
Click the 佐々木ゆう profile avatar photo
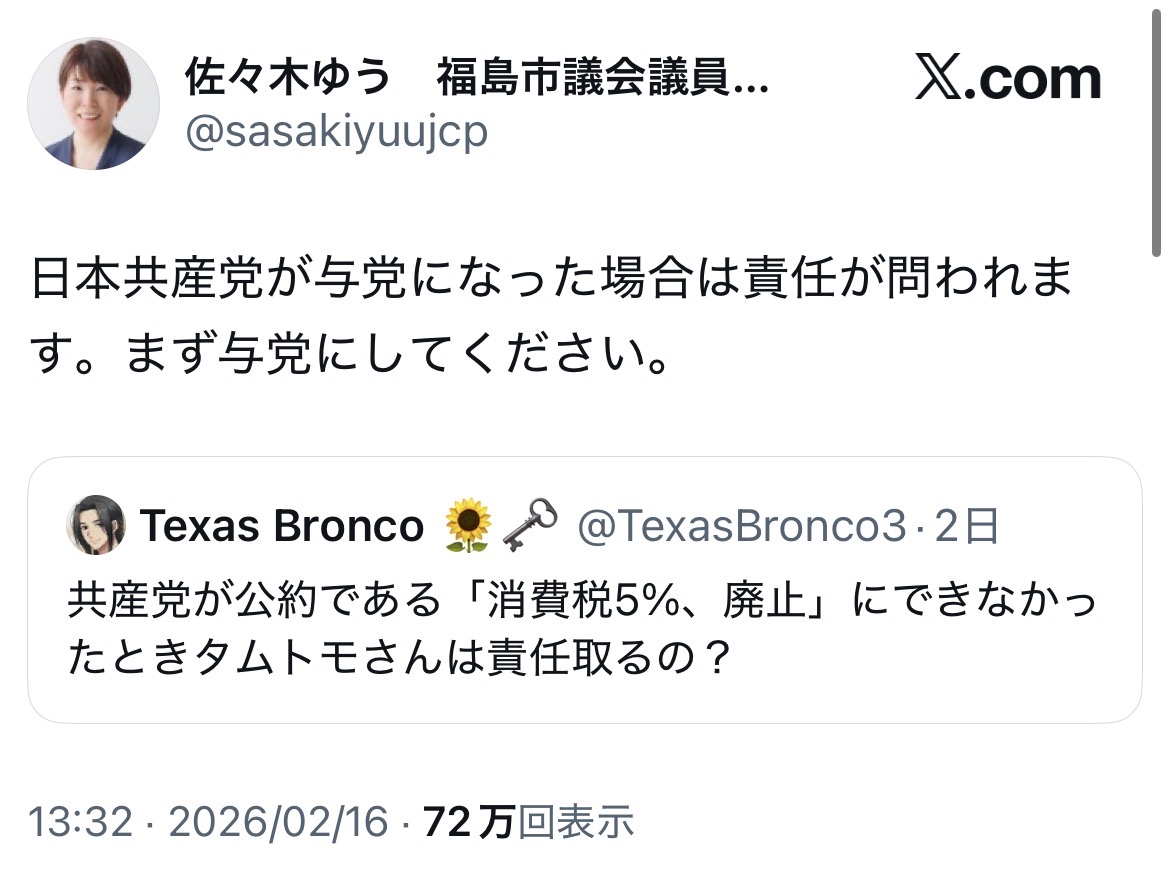(92, 104)
